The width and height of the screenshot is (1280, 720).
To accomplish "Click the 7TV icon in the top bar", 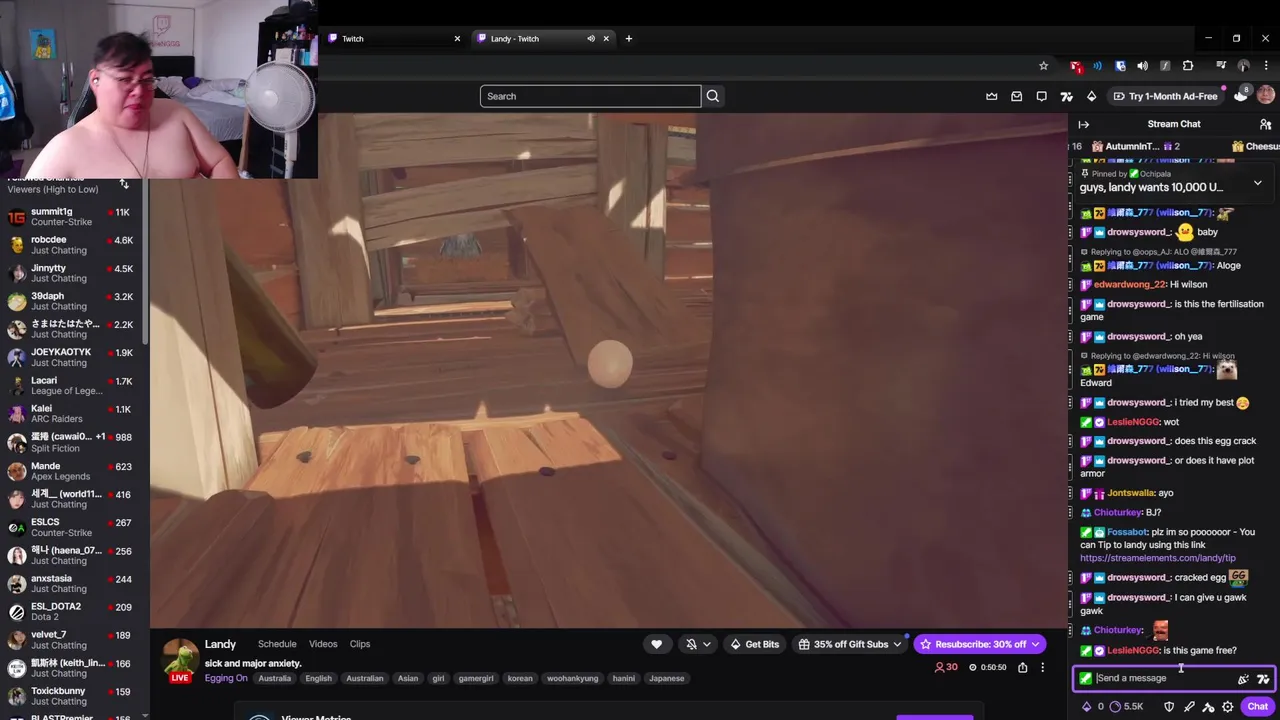I will tap(1067, 96).
